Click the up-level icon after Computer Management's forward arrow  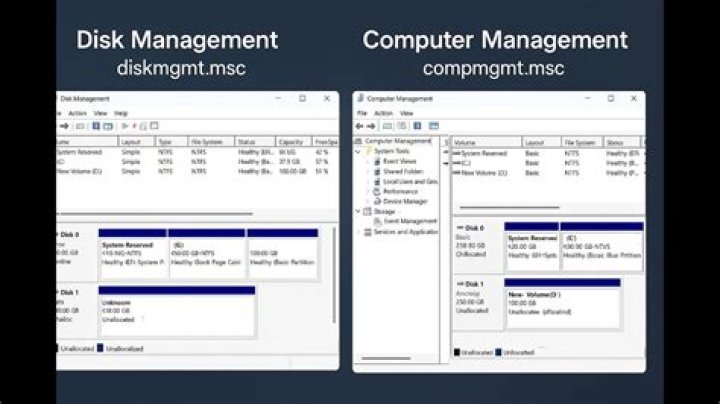point(388,126)
